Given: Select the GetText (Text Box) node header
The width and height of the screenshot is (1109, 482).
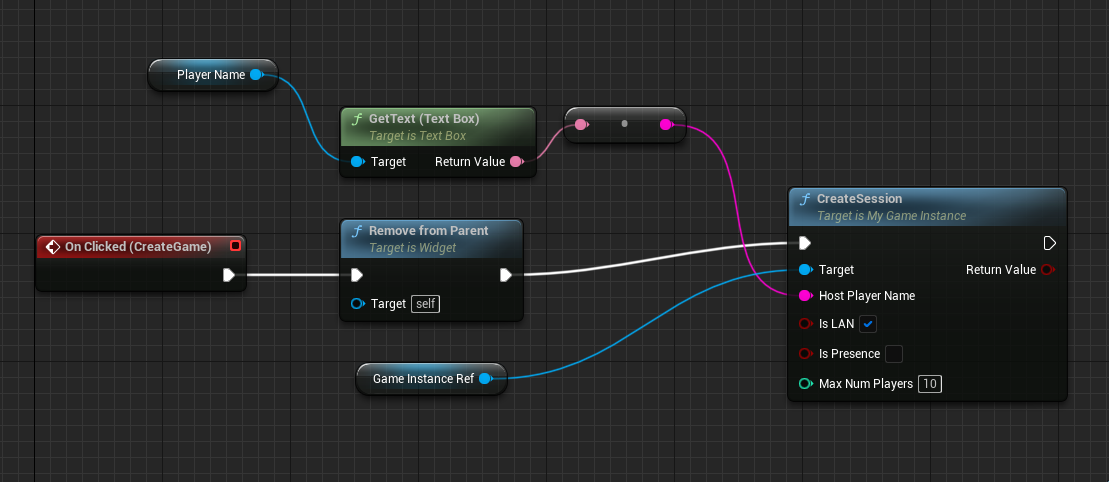Looking at the screenshot, I should coord(438,127).
